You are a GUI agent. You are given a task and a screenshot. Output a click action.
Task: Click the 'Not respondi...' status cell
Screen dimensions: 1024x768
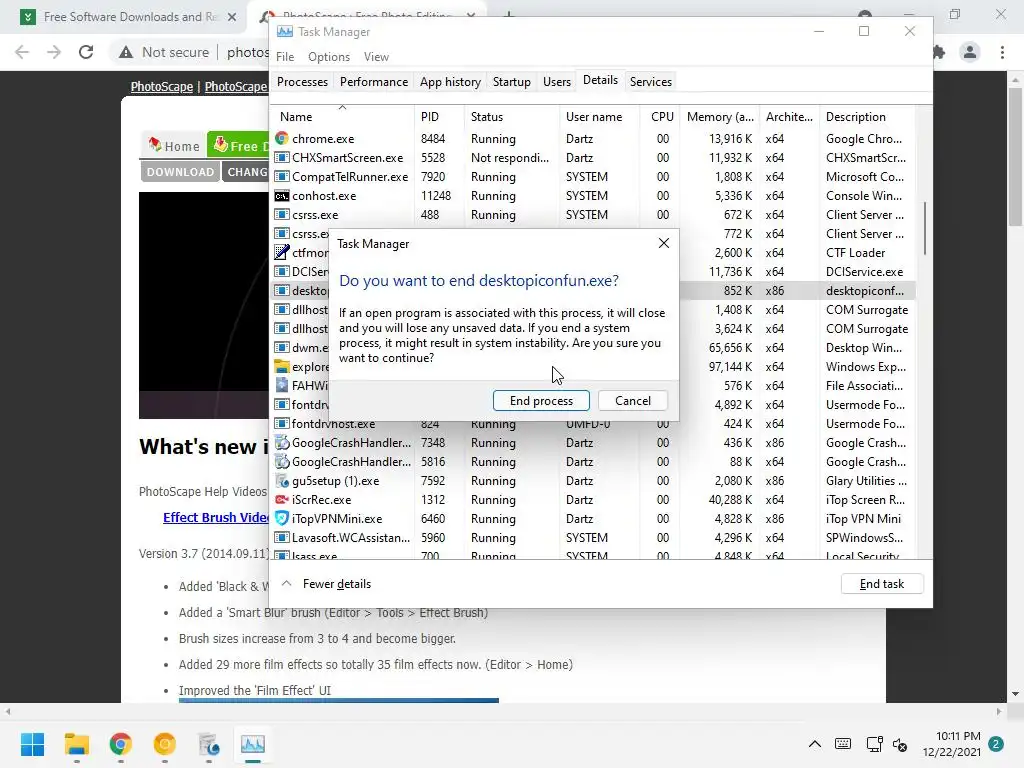point(509,157)
